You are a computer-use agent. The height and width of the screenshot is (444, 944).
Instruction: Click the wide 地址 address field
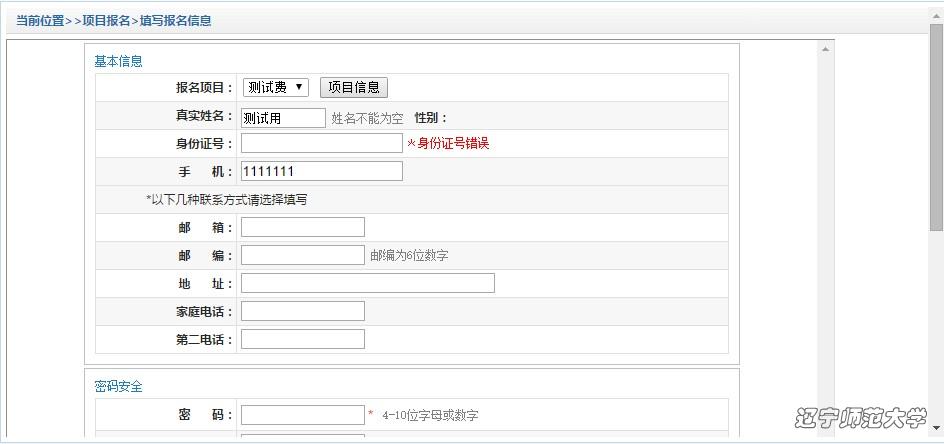click(x=367, y=283)
